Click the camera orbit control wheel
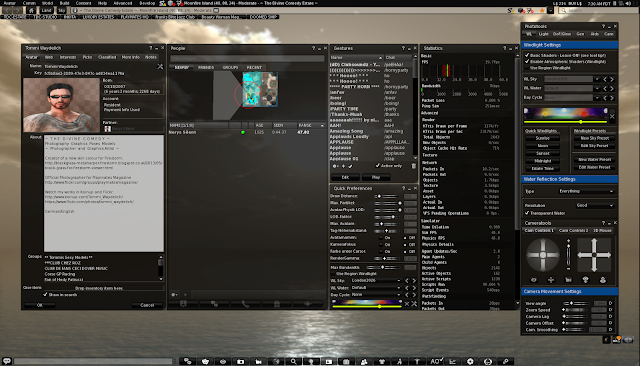Viewport: 640px width, 366px height. coord(542,255)
